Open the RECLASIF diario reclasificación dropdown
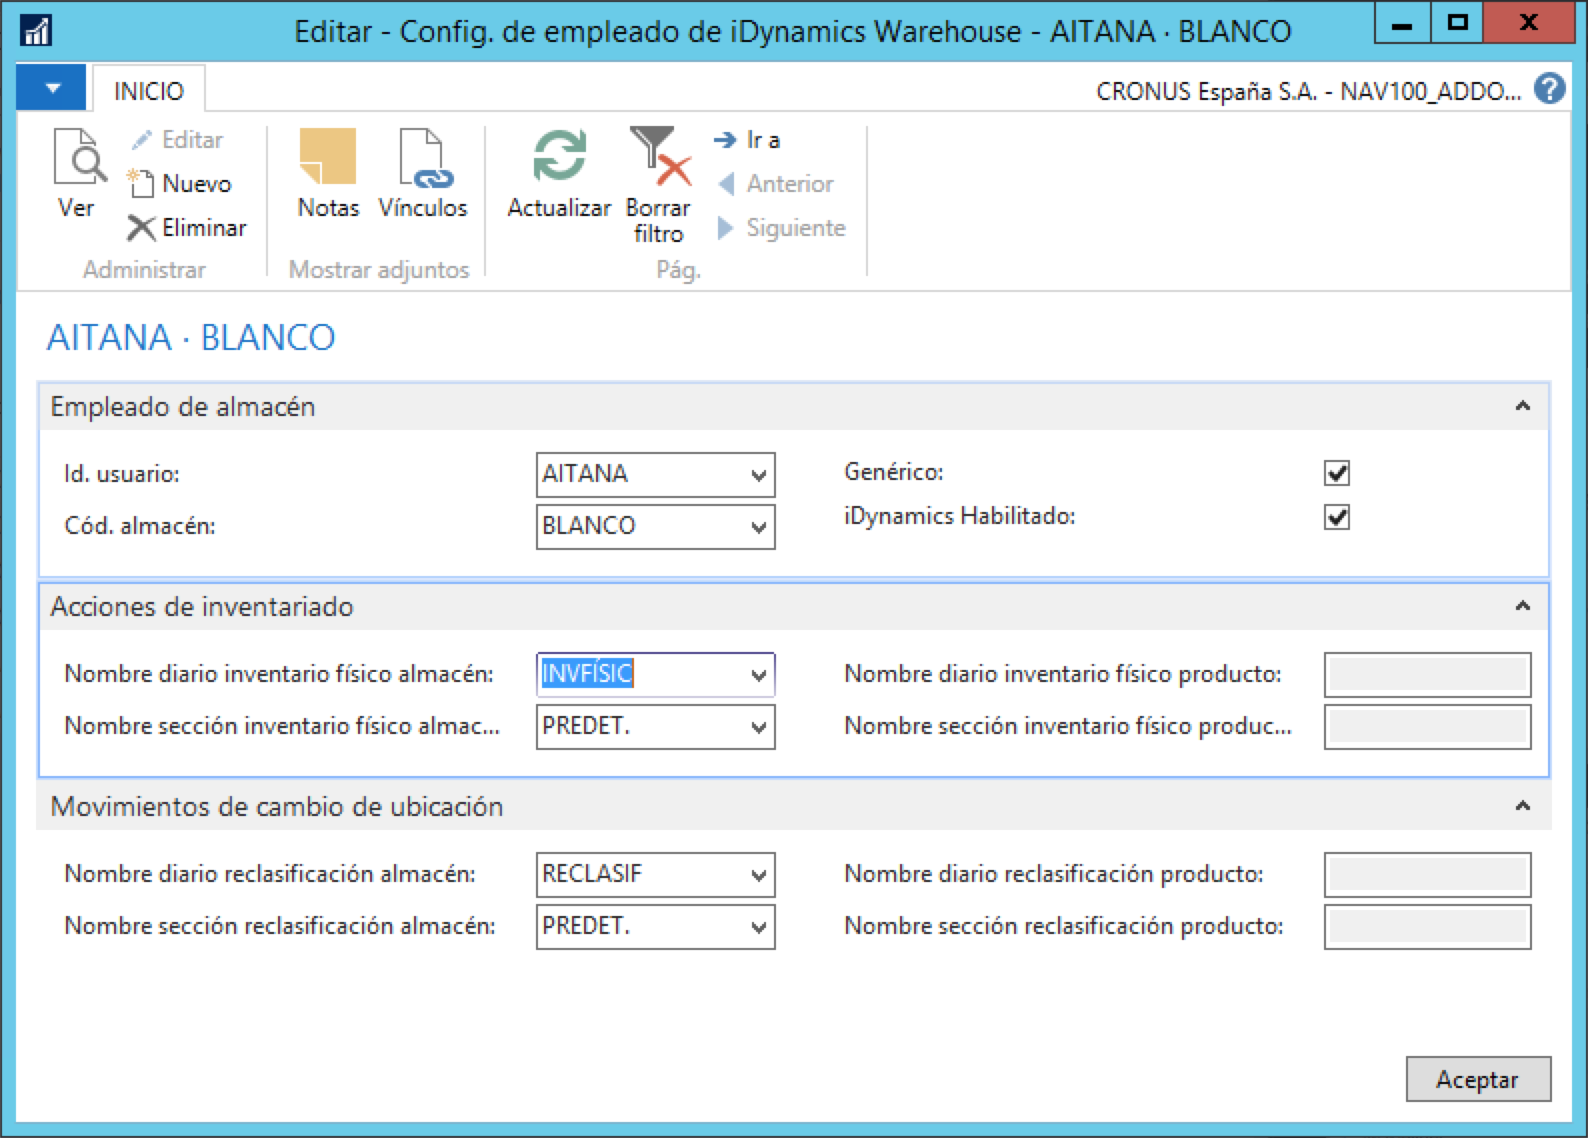 [759, 875]
